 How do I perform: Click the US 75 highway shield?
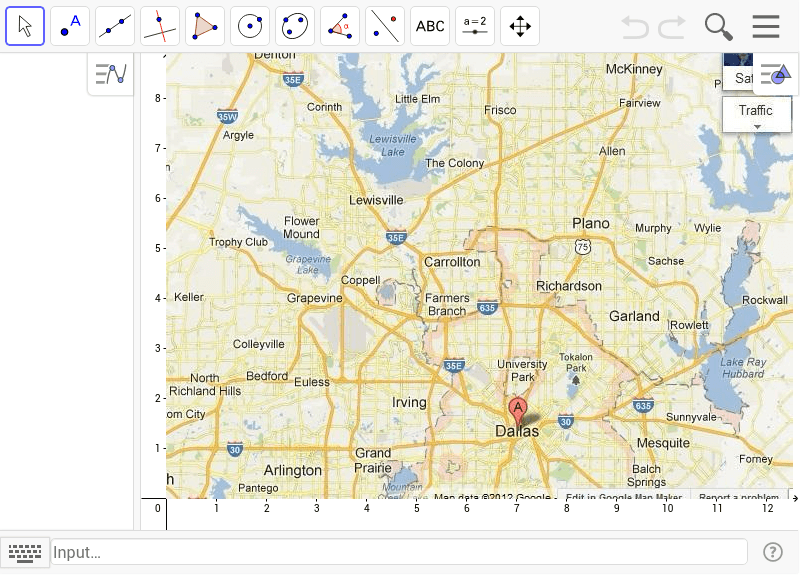click(x=583, y=247)
